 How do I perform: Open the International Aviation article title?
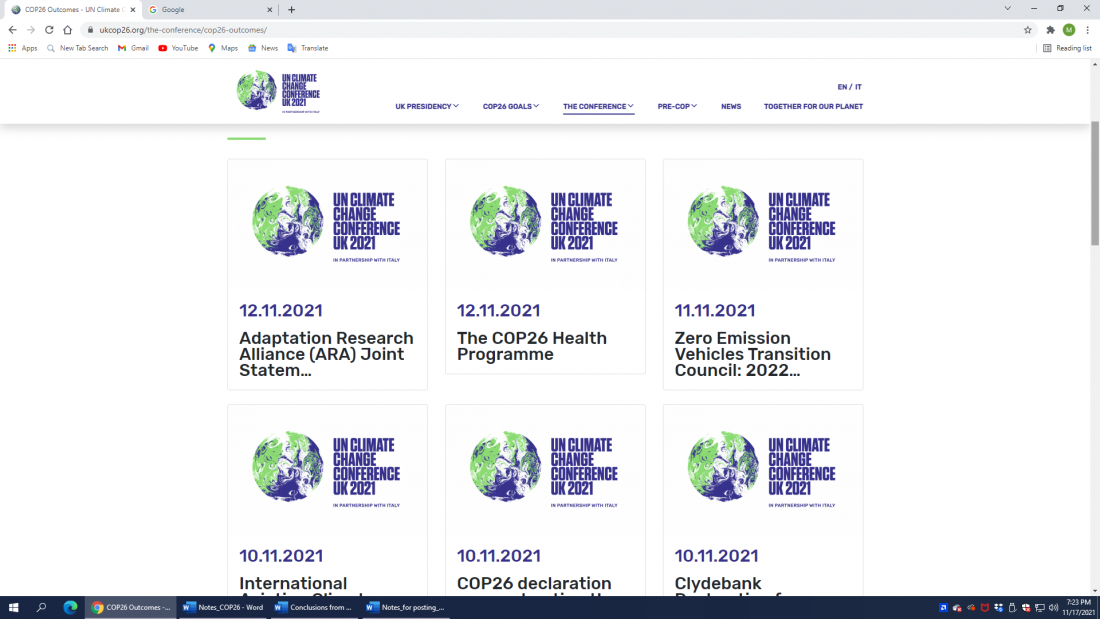[x=302, y=588]
